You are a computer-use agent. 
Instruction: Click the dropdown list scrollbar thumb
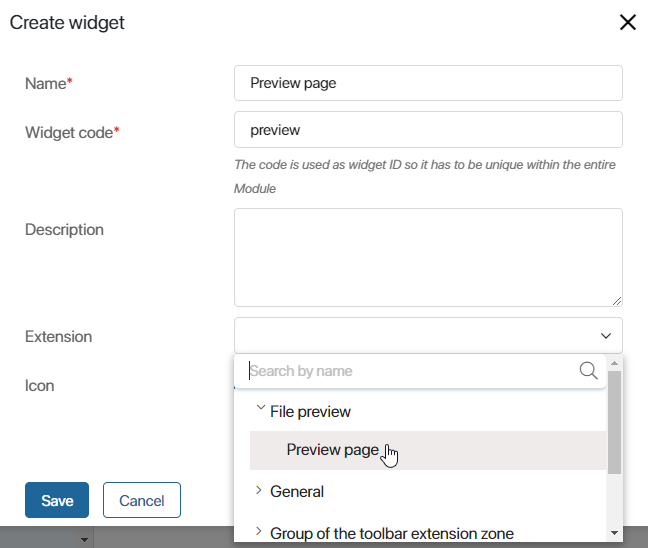click(x=615, y=422)
